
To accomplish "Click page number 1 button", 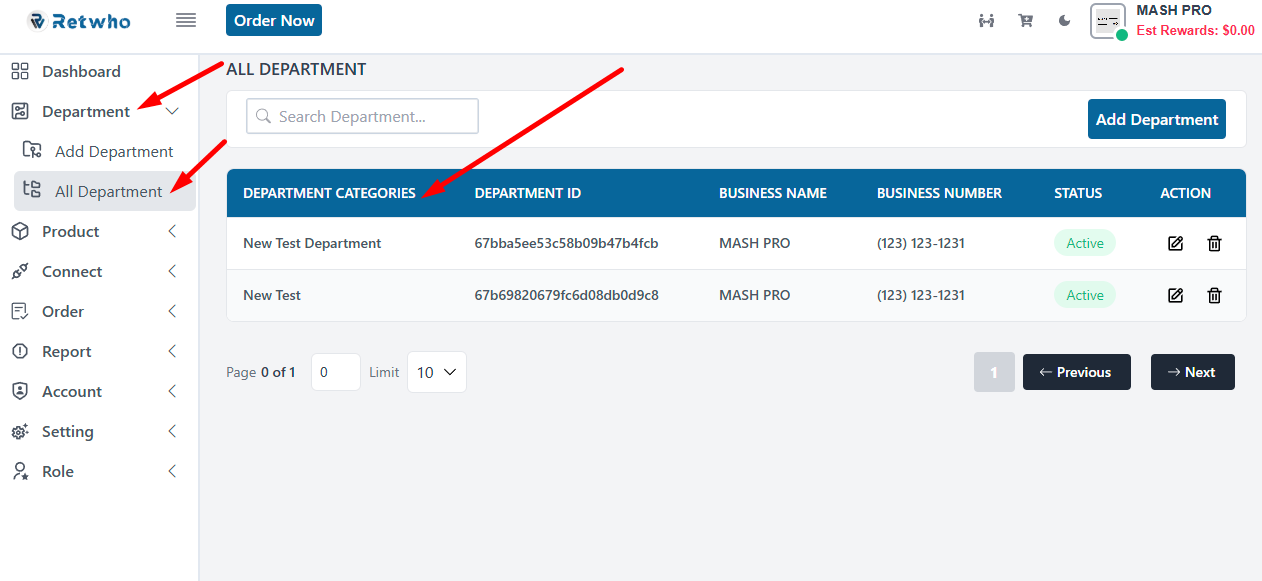I will click(994, 372).
